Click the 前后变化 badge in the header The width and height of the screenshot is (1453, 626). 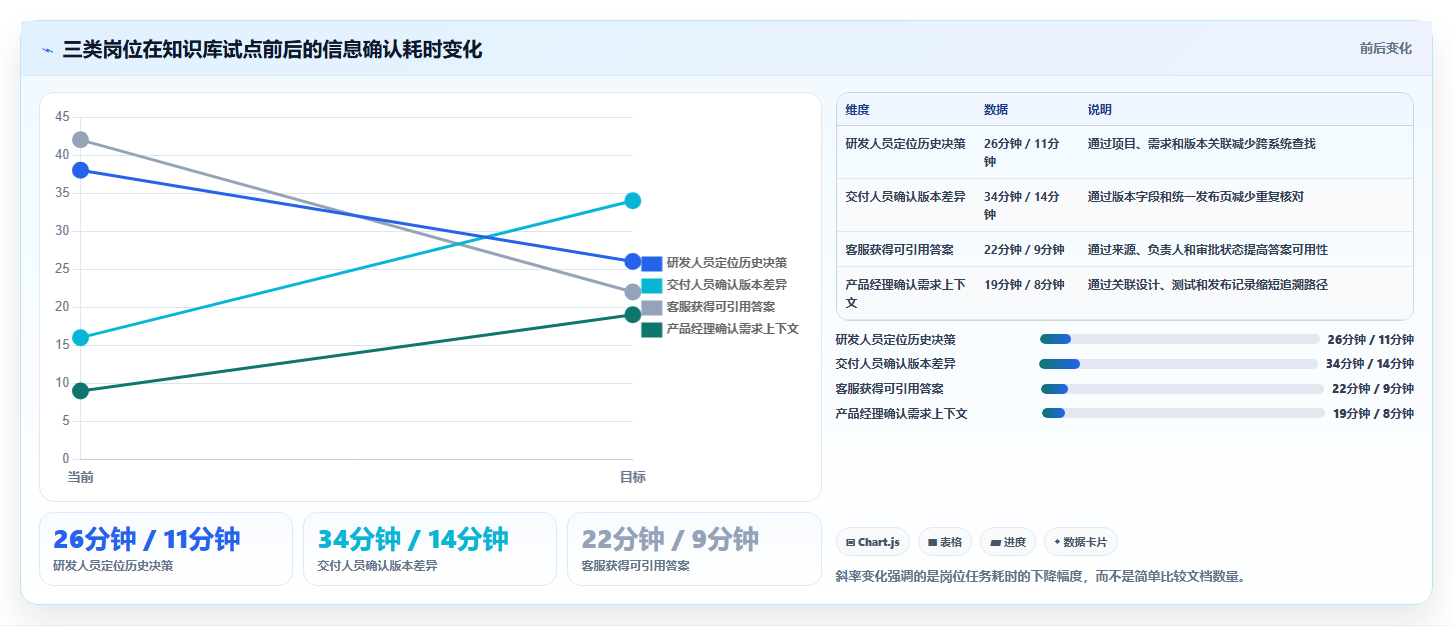click(1385, 48)
